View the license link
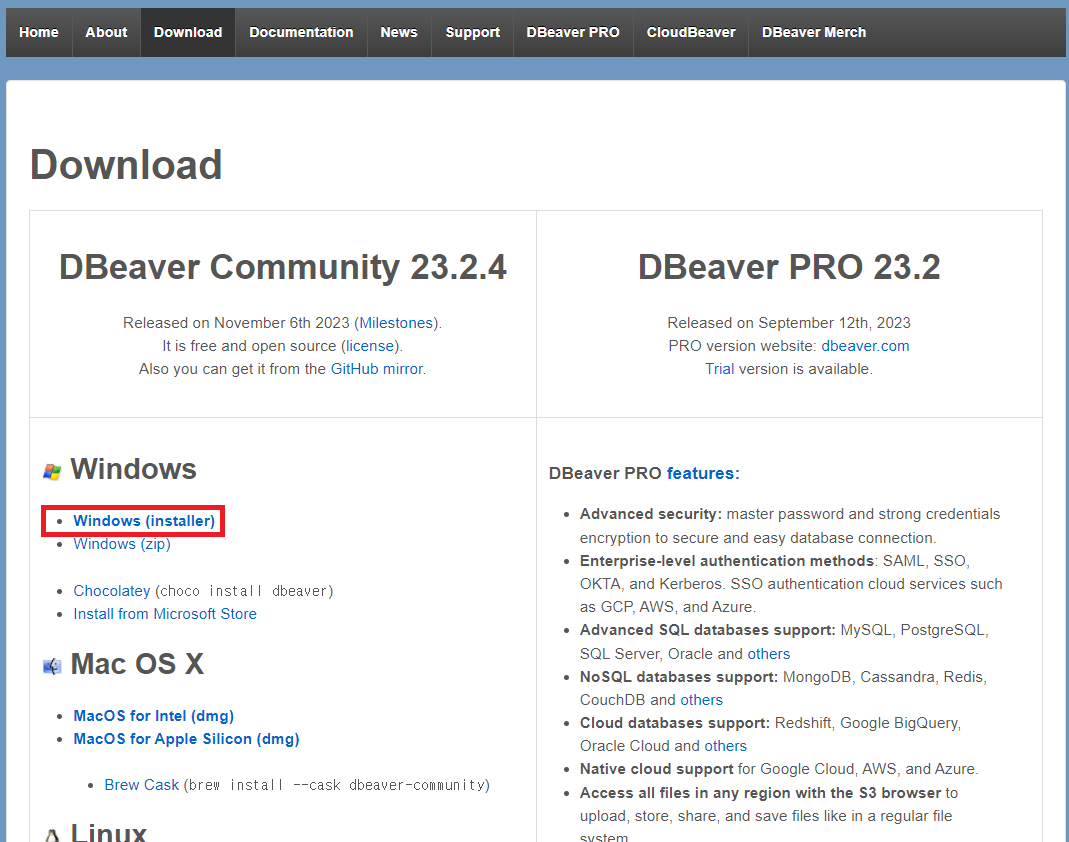Screen dimensions: 1069x842 (x=370, y=346)
